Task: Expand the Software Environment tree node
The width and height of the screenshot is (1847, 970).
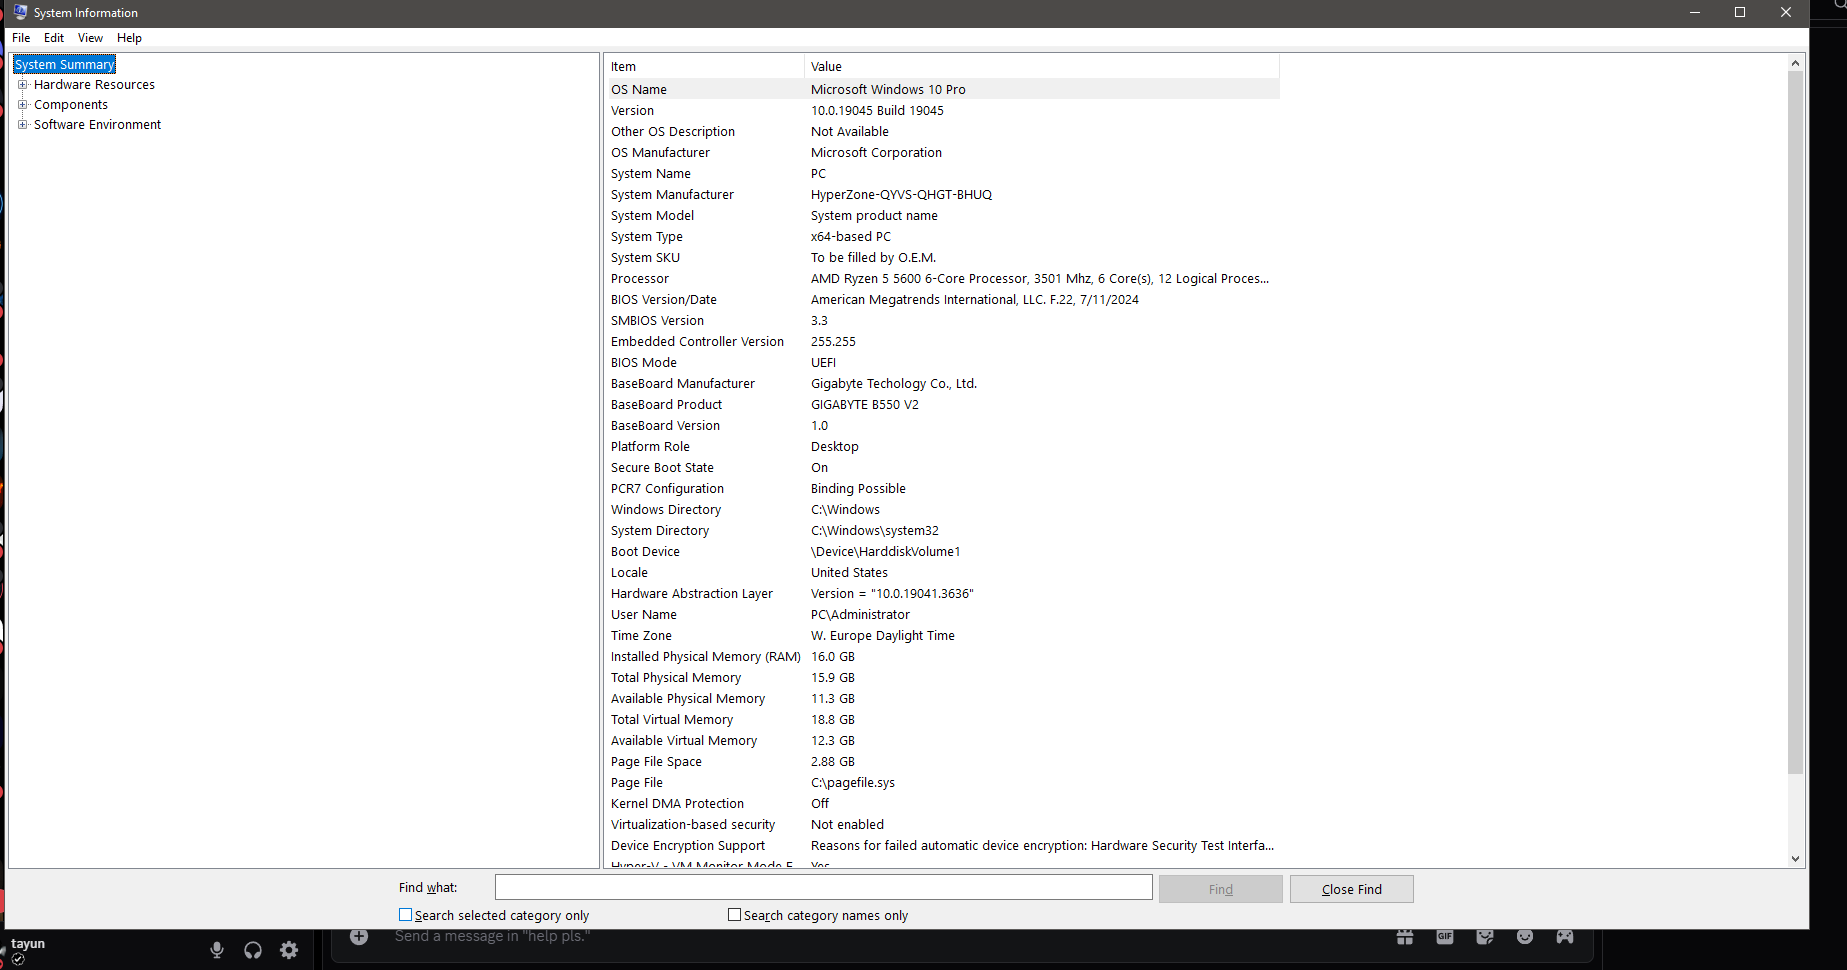Action: click(x=22, y=125)
